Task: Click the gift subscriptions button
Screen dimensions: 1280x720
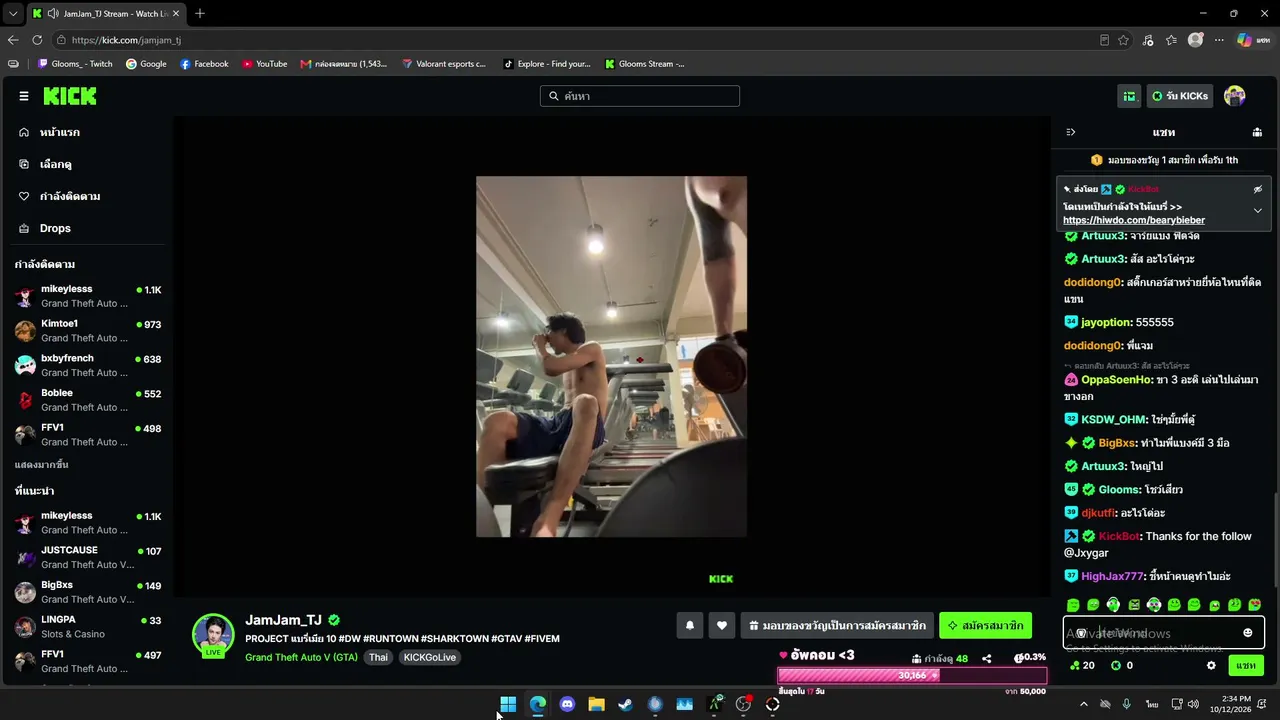Action: (x=837, y=626)
